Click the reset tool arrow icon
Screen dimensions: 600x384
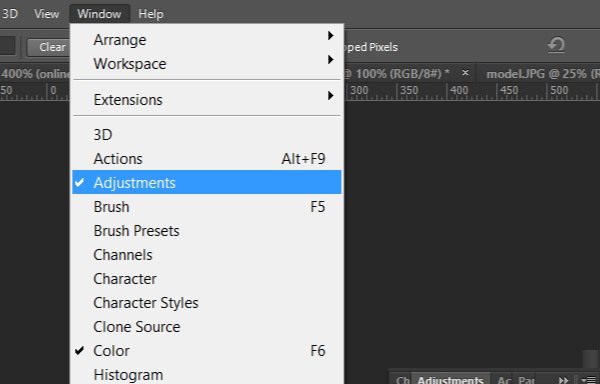click(556, 45)
